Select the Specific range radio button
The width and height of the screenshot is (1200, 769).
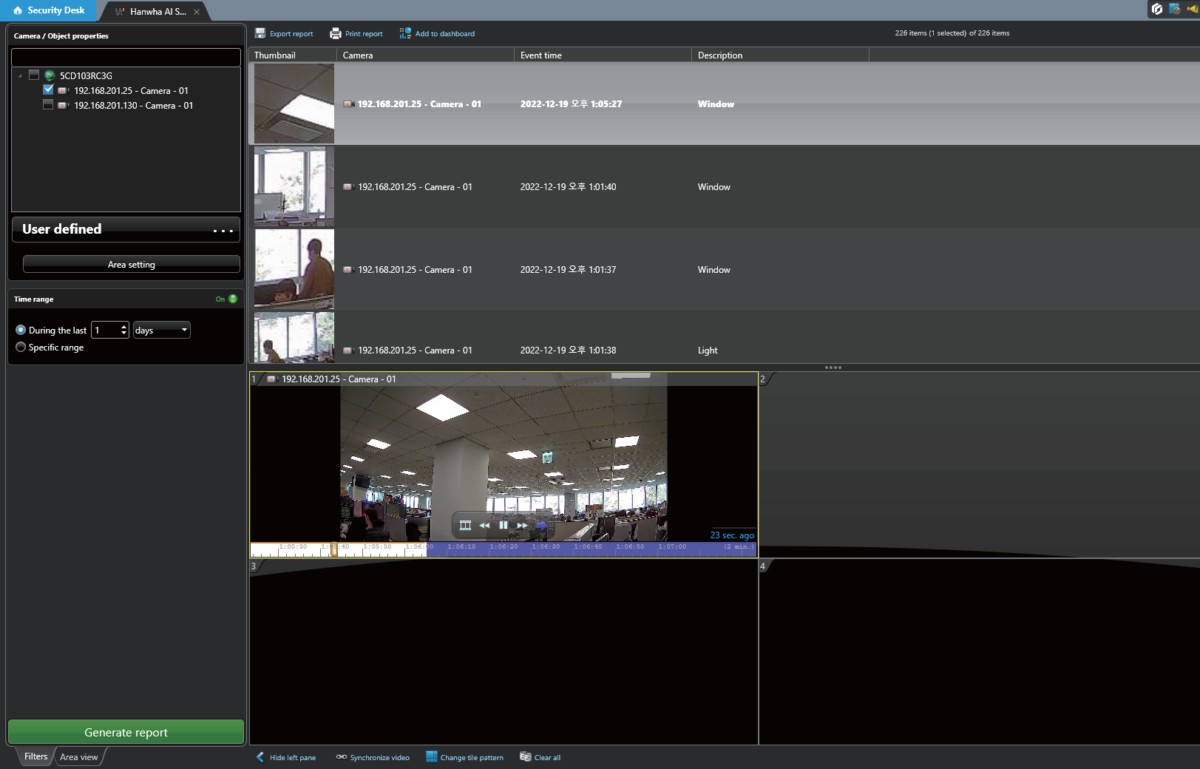tap(21, 347)
